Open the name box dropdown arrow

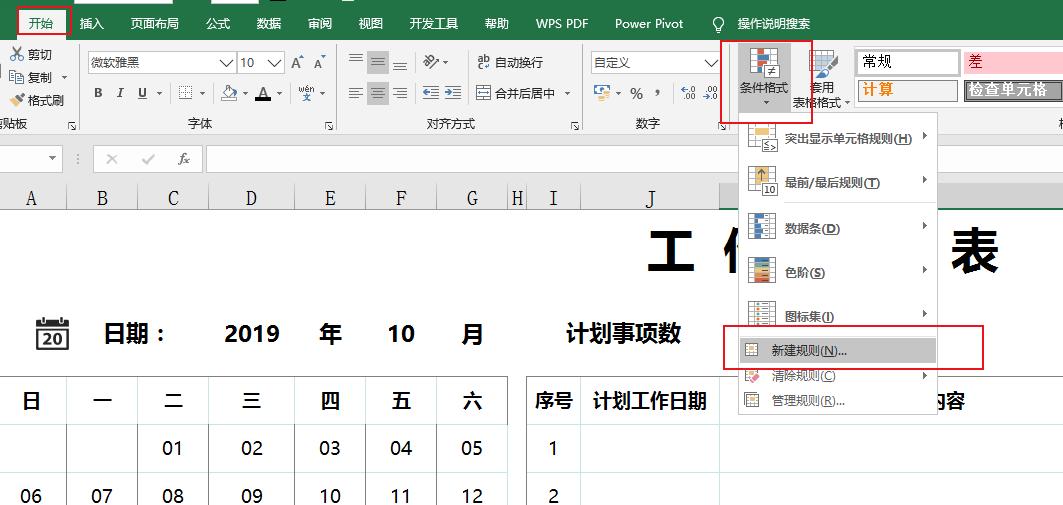pyautogui.click(x=52, y=159)
